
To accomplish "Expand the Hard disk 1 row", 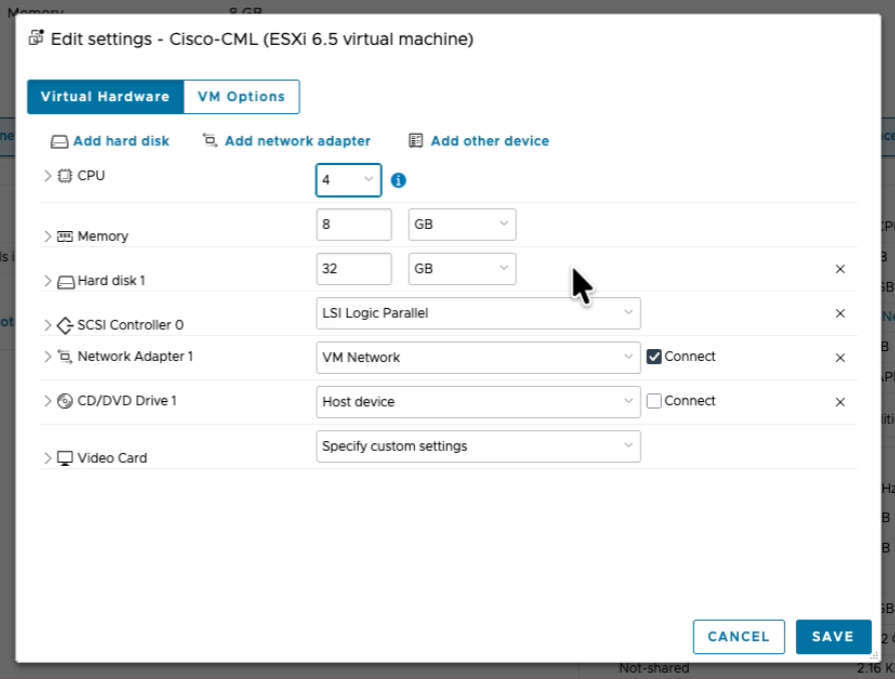I will (x=47, y=281).
